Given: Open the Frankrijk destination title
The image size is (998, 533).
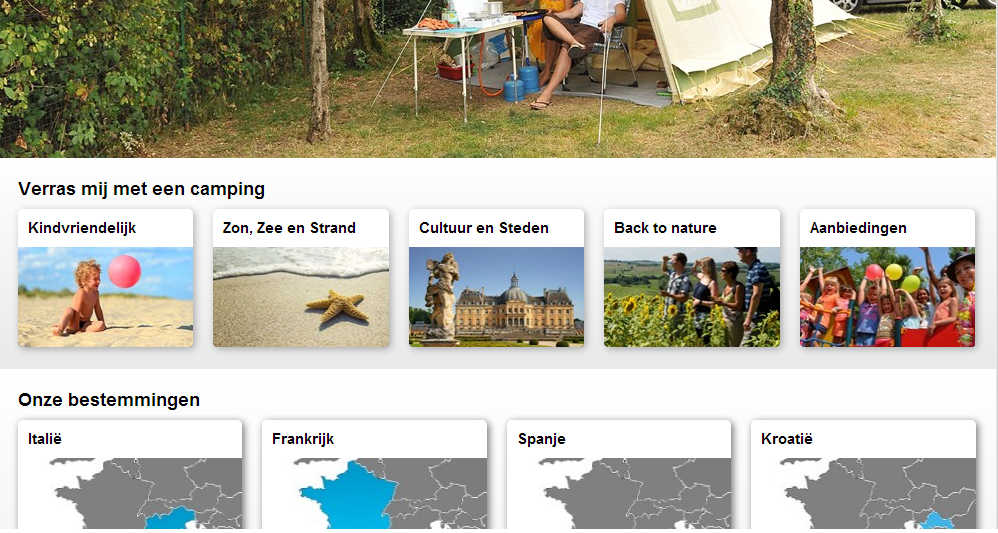Looking at the screenshot, I should [303, 439].
